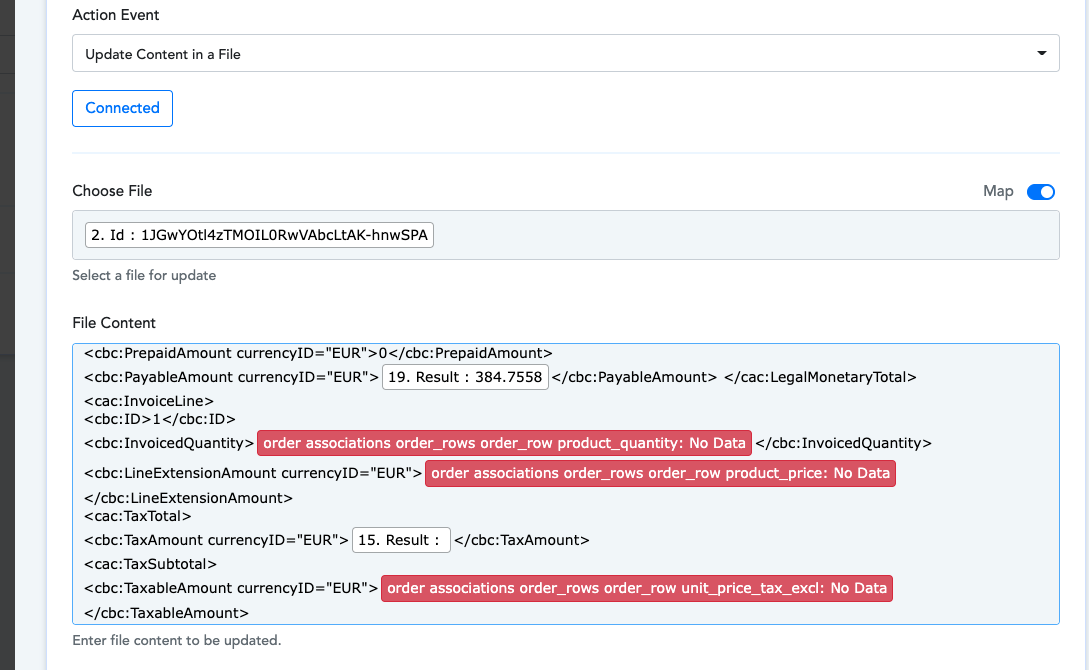Screen dimensions: 1089x670
Task: Click the '19. Result : 384.7558' tag
Action: click(465, 377)
